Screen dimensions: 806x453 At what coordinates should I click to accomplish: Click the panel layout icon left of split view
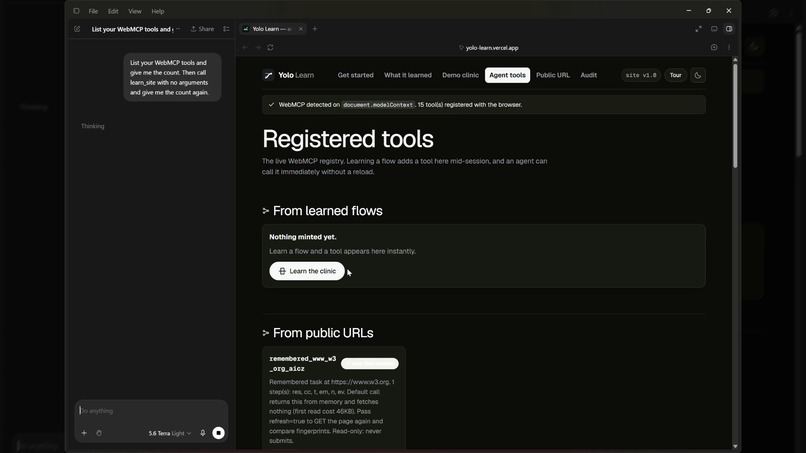tap(714, 29)
